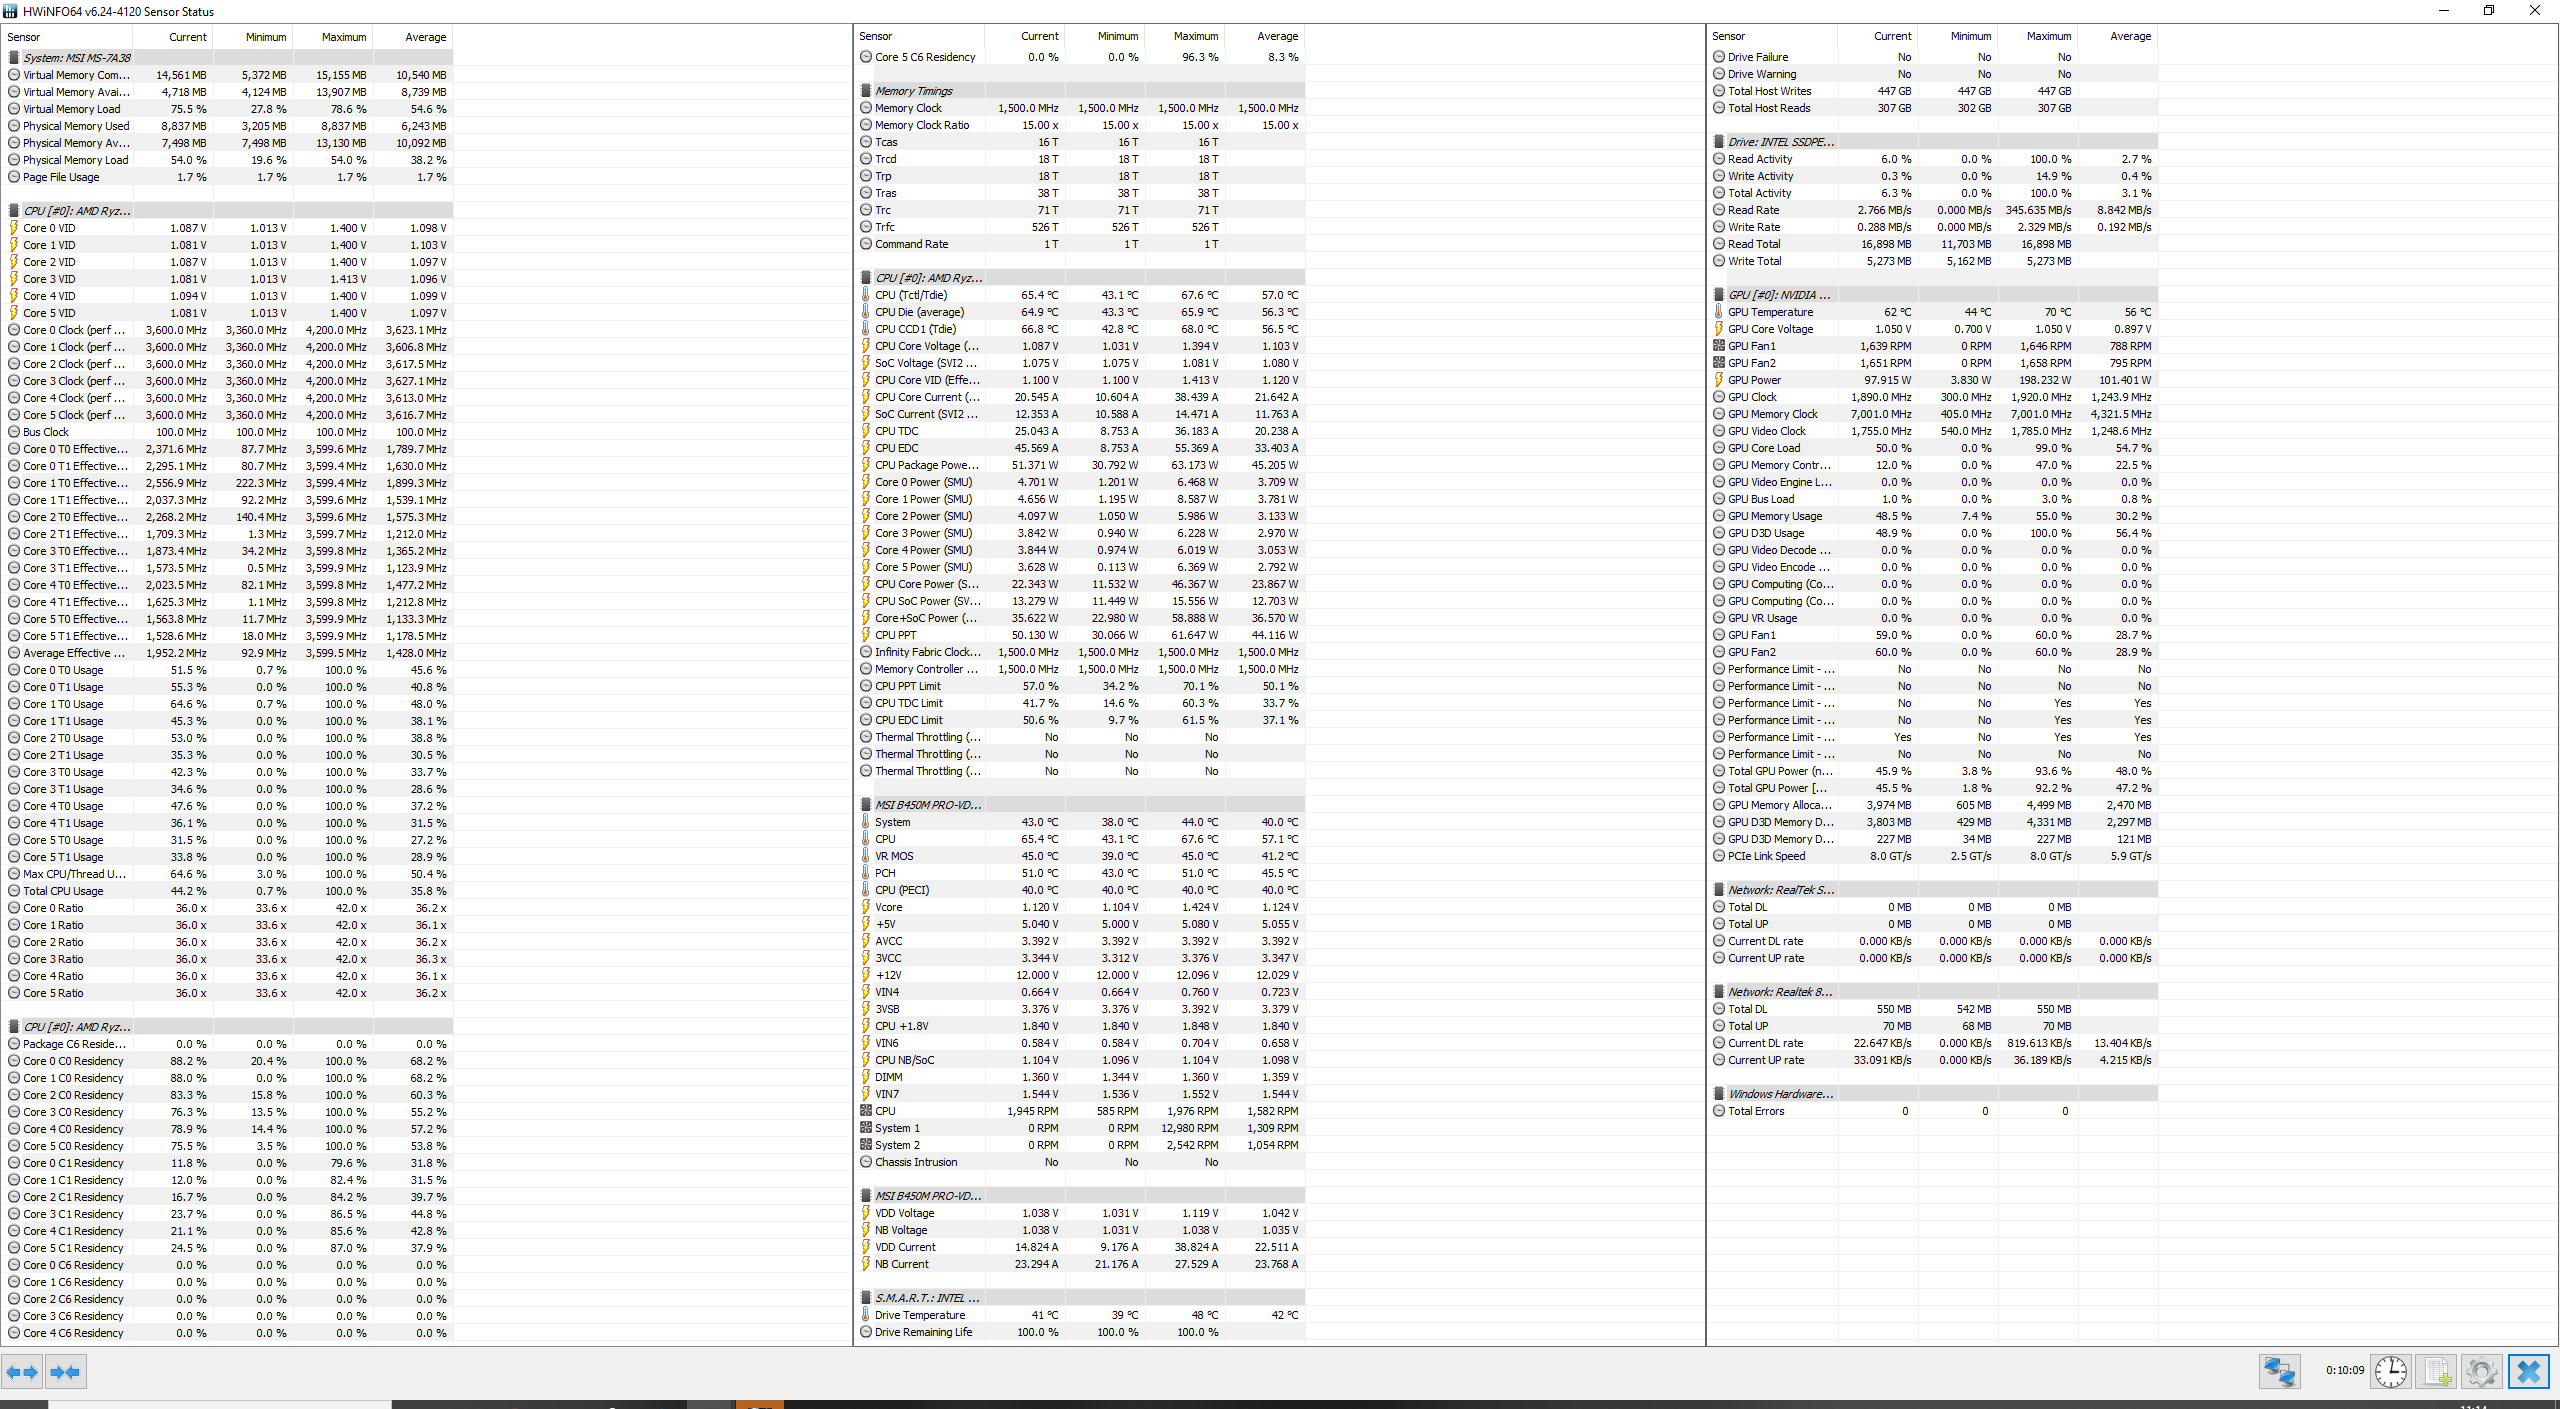Select the GPU Temperature sensor row

coord(1770,312)
